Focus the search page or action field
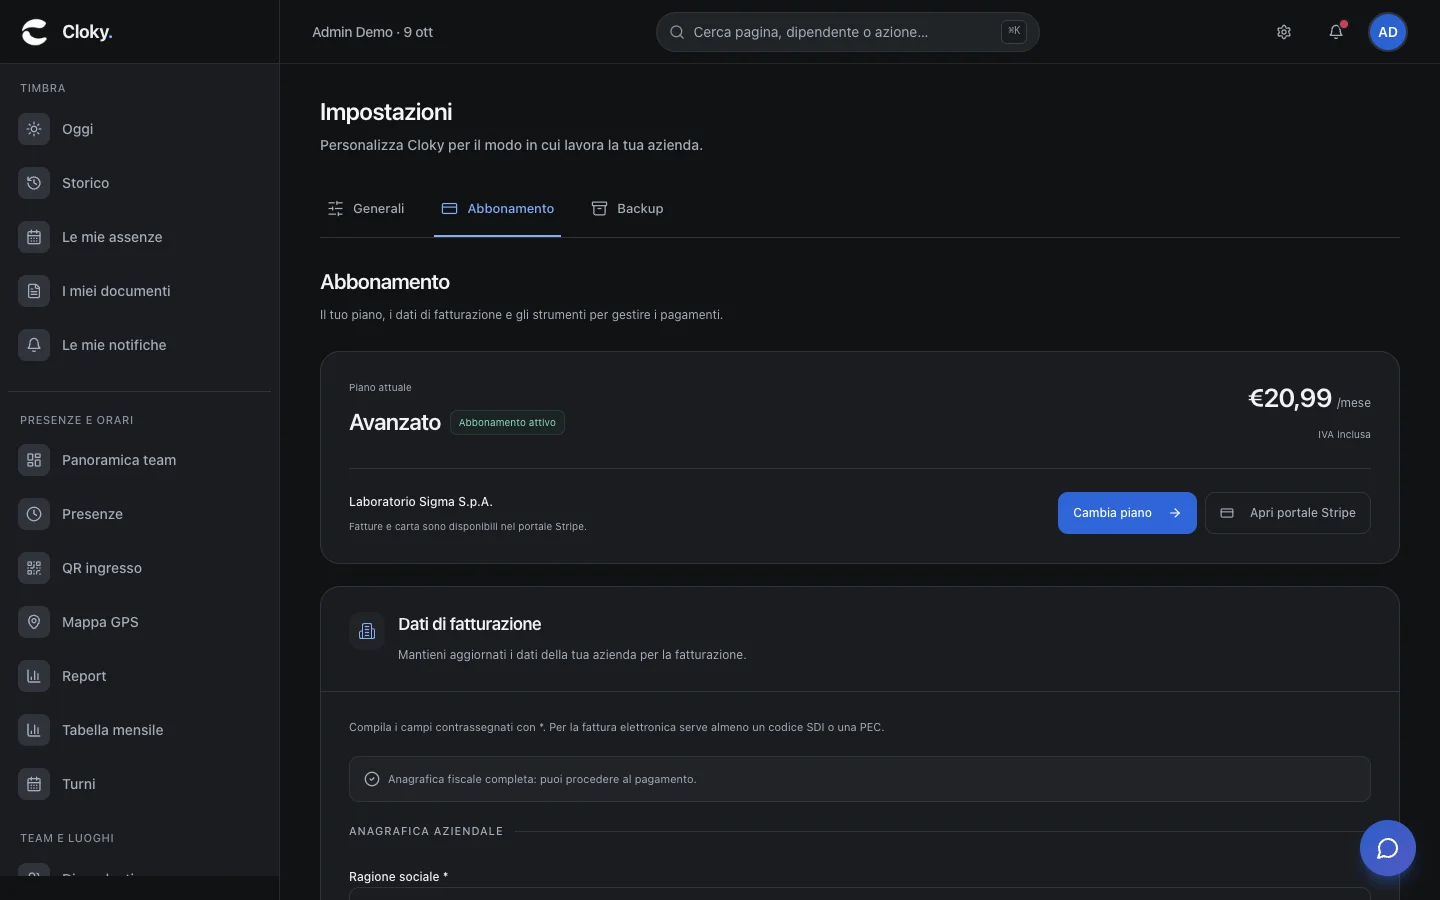Image resolution: width=1440 pixels, height=900 pixels. [x=848, y=32]
